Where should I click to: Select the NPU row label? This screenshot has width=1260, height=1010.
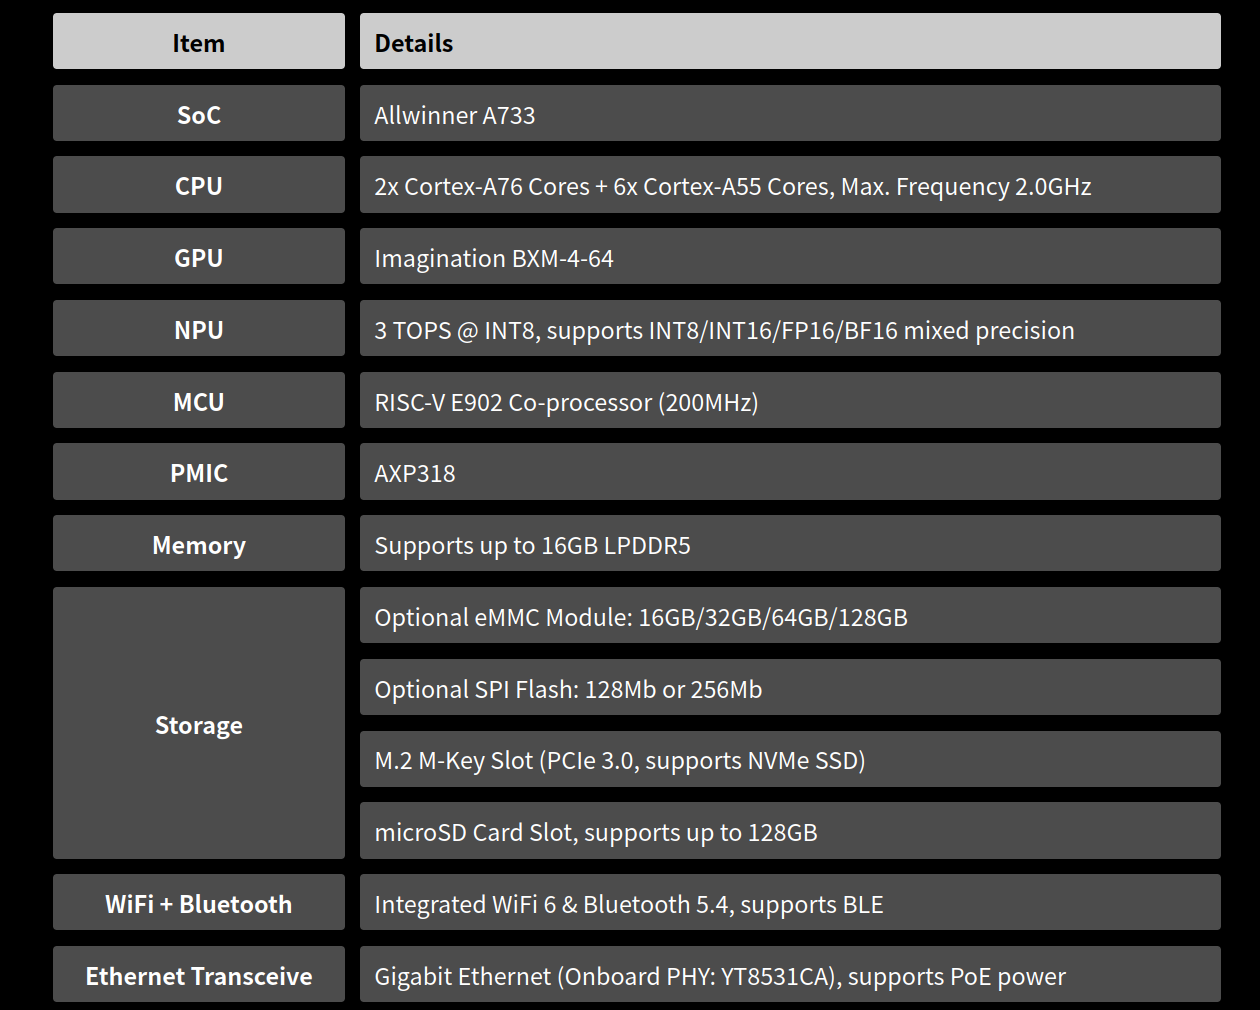[198, 330]
